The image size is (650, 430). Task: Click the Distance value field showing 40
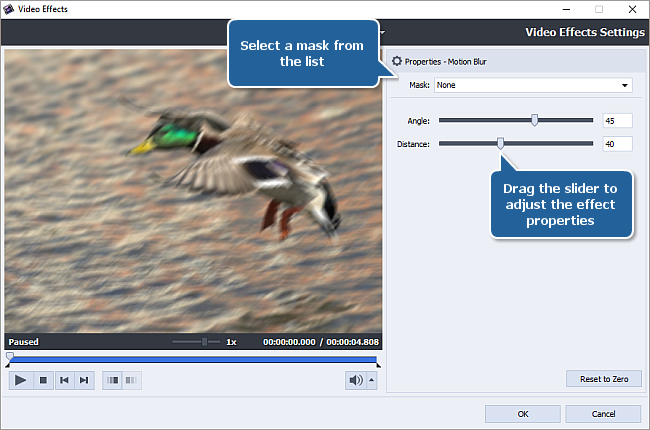[617, 144]
